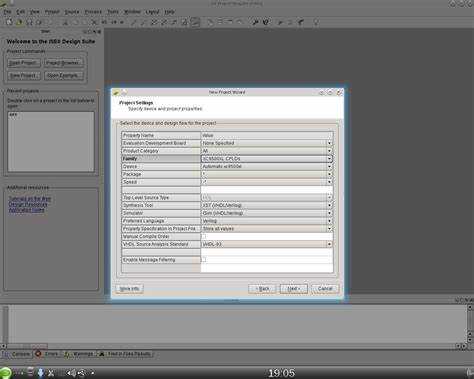Screen dimensions: 474x379
Task: Expand the Speed dropdown
Action: pyautogui.click(x=329, y=182)
